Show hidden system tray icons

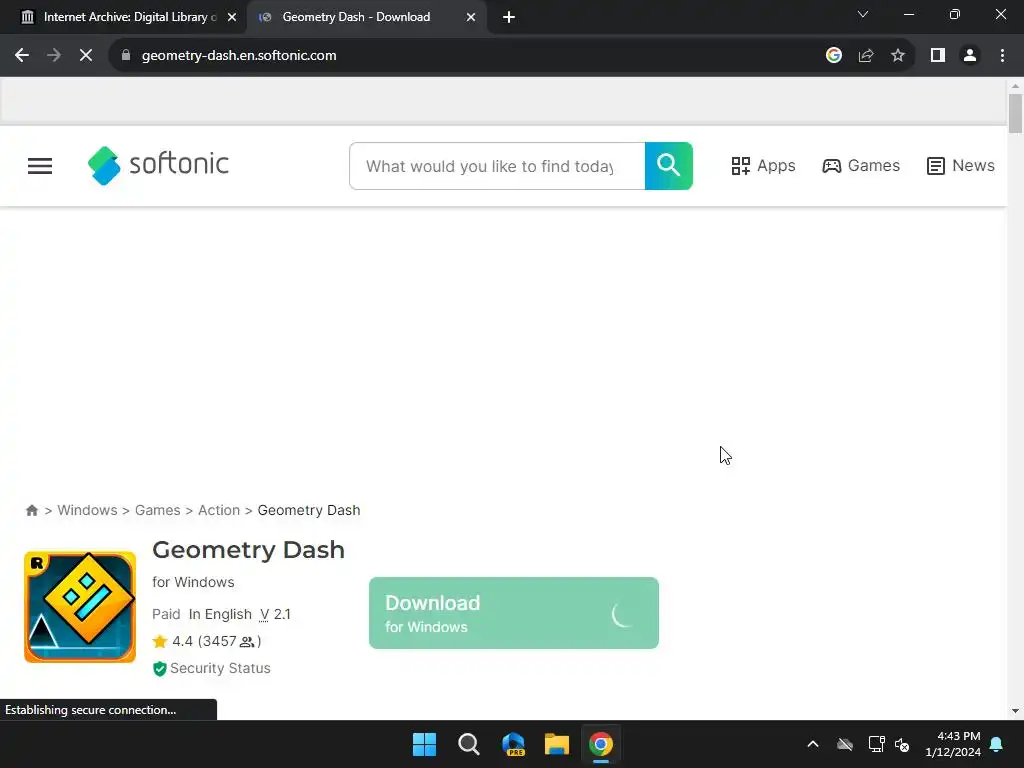pyautogui.click(x=813, y=744)
